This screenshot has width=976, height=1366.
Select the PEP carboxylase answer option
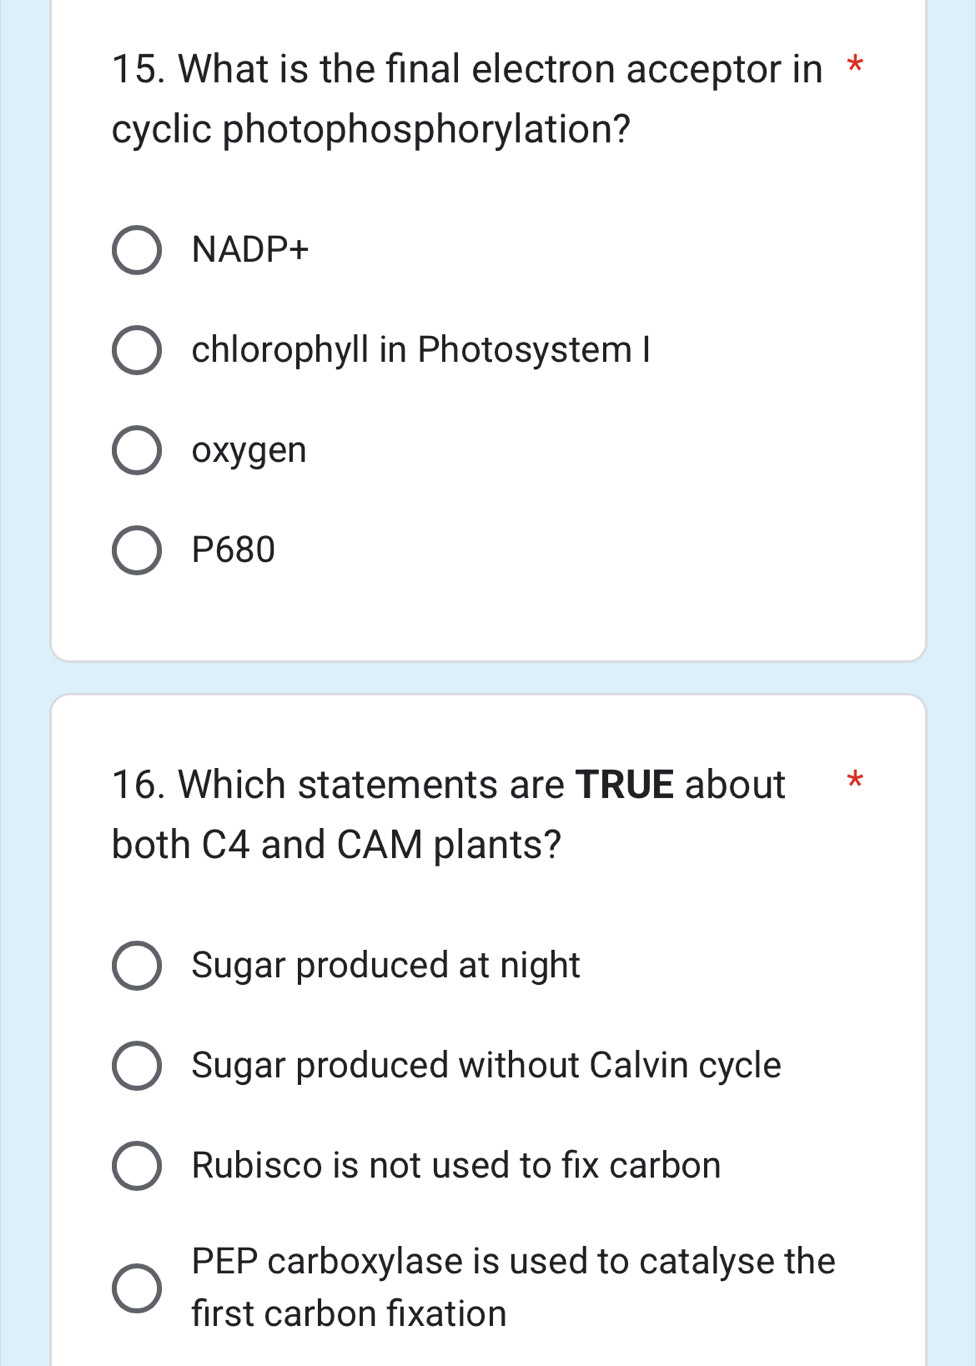[136, 1286]
